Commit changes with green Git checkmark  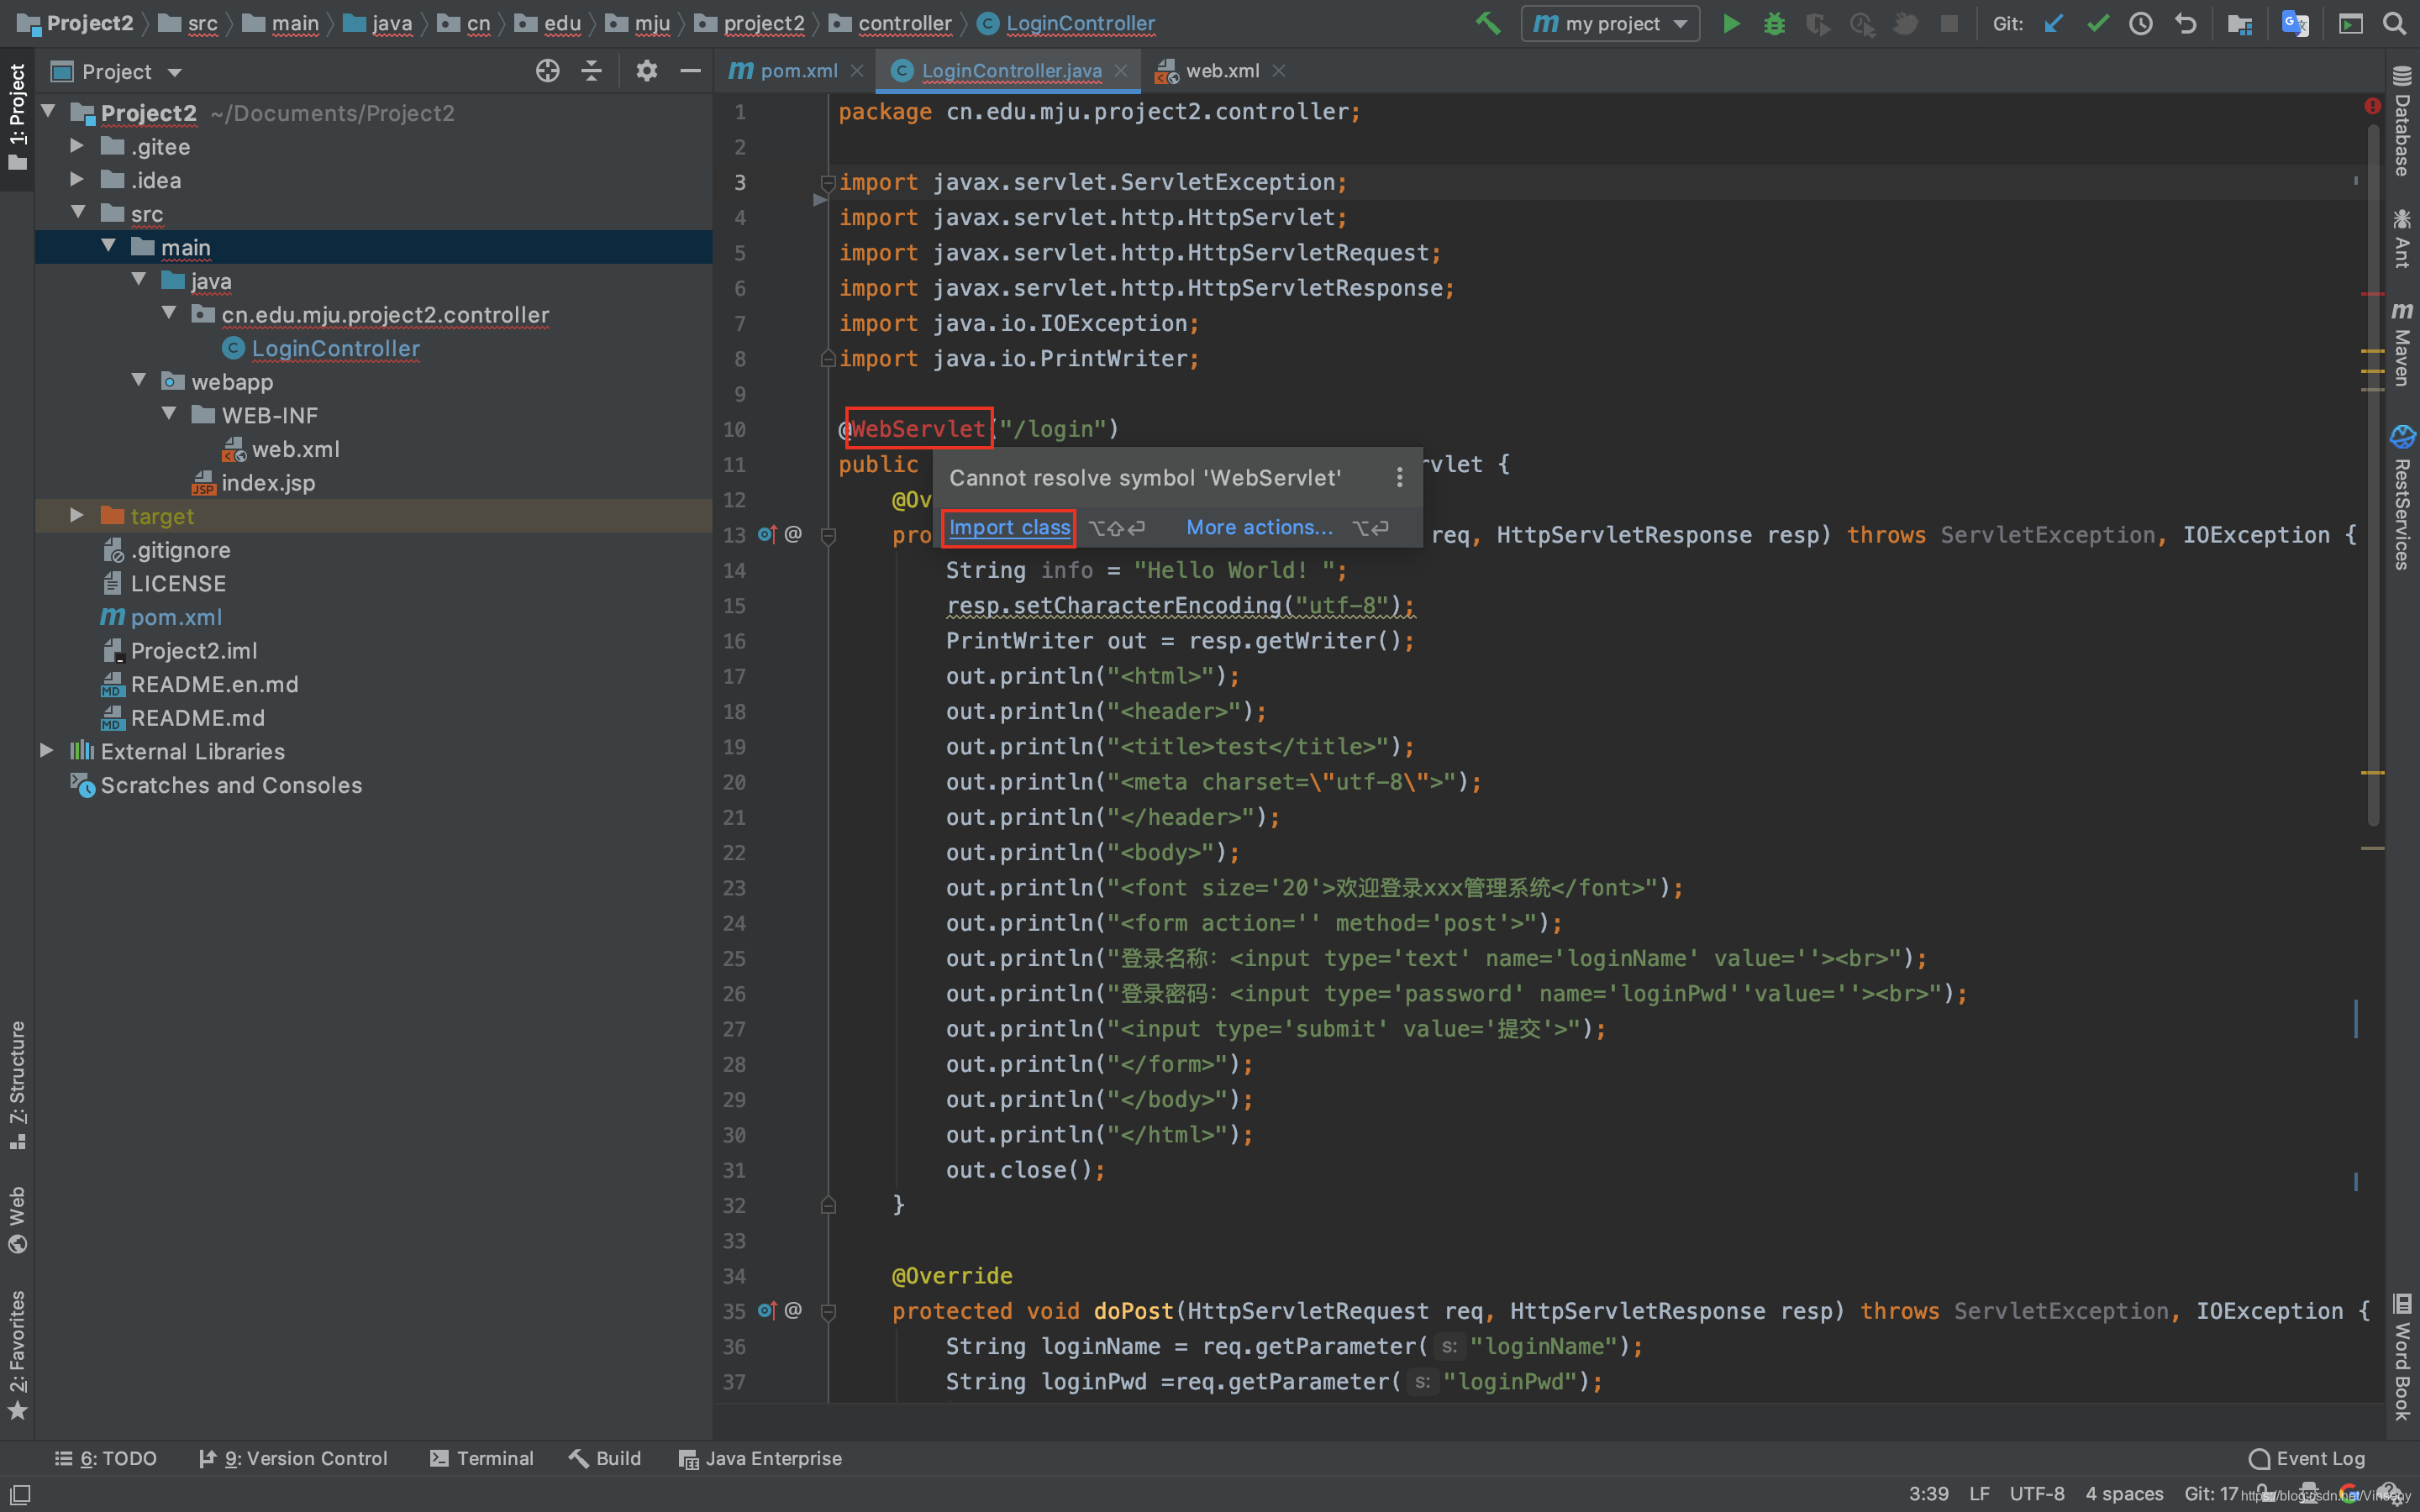click(x=2097, y=23)
